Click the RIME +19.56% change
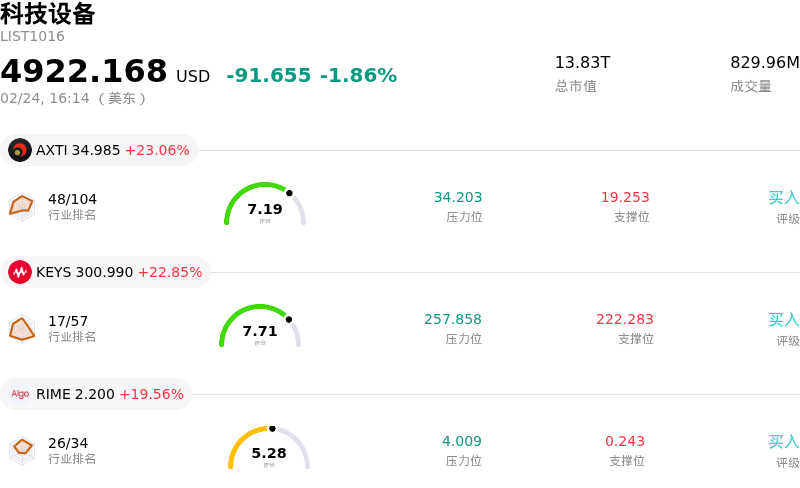This screenshot has height=488, width=800. 152,394
